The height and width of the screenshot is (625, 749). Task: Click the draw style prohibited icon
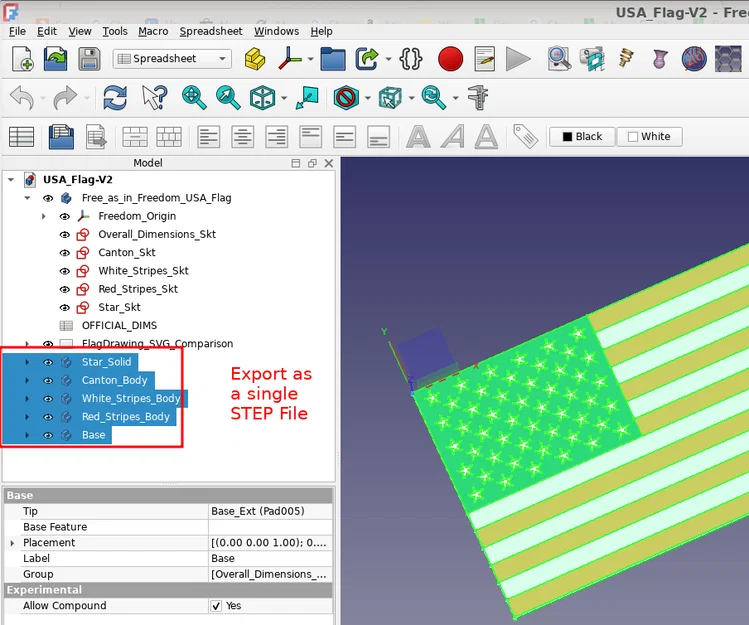[346, 97]
